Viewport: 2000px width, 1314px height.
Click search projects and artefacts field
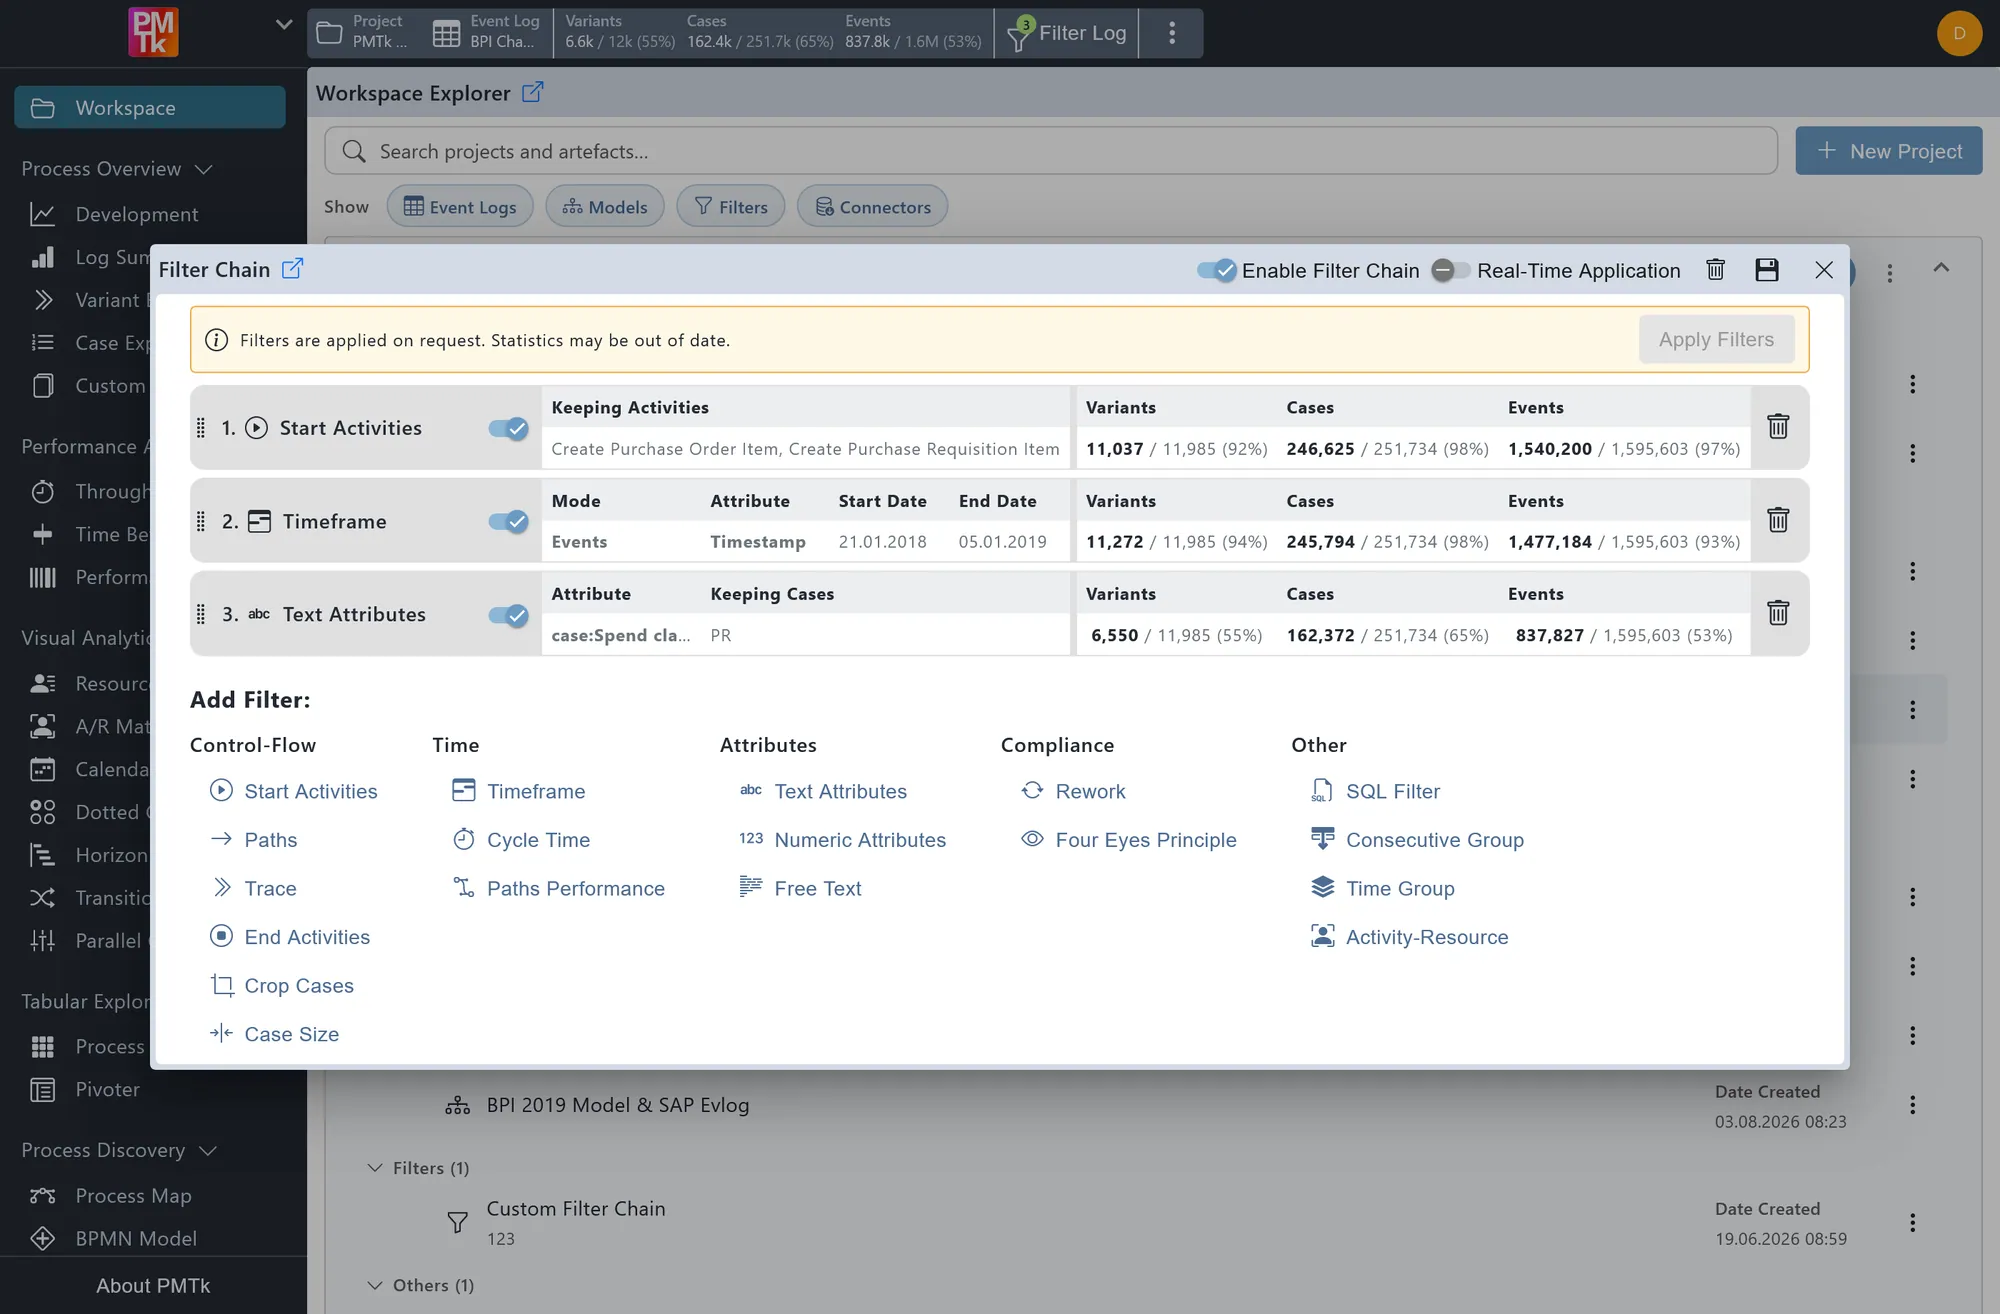coord(1050,151)
